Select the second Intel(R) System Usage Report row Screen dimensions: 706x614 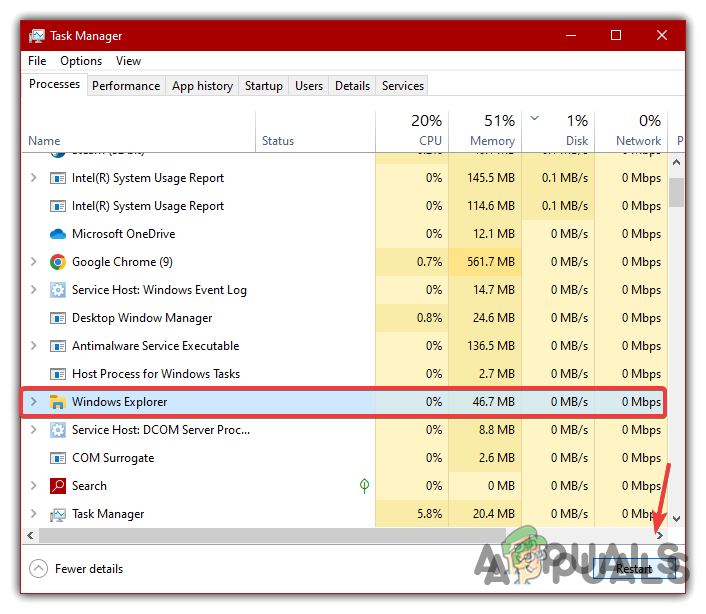pos(344,206)
